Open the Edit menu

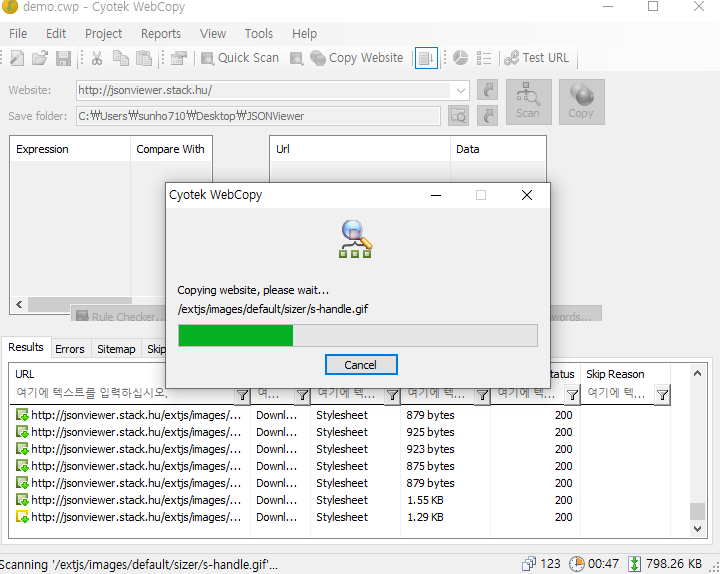[x=56, y=34]
